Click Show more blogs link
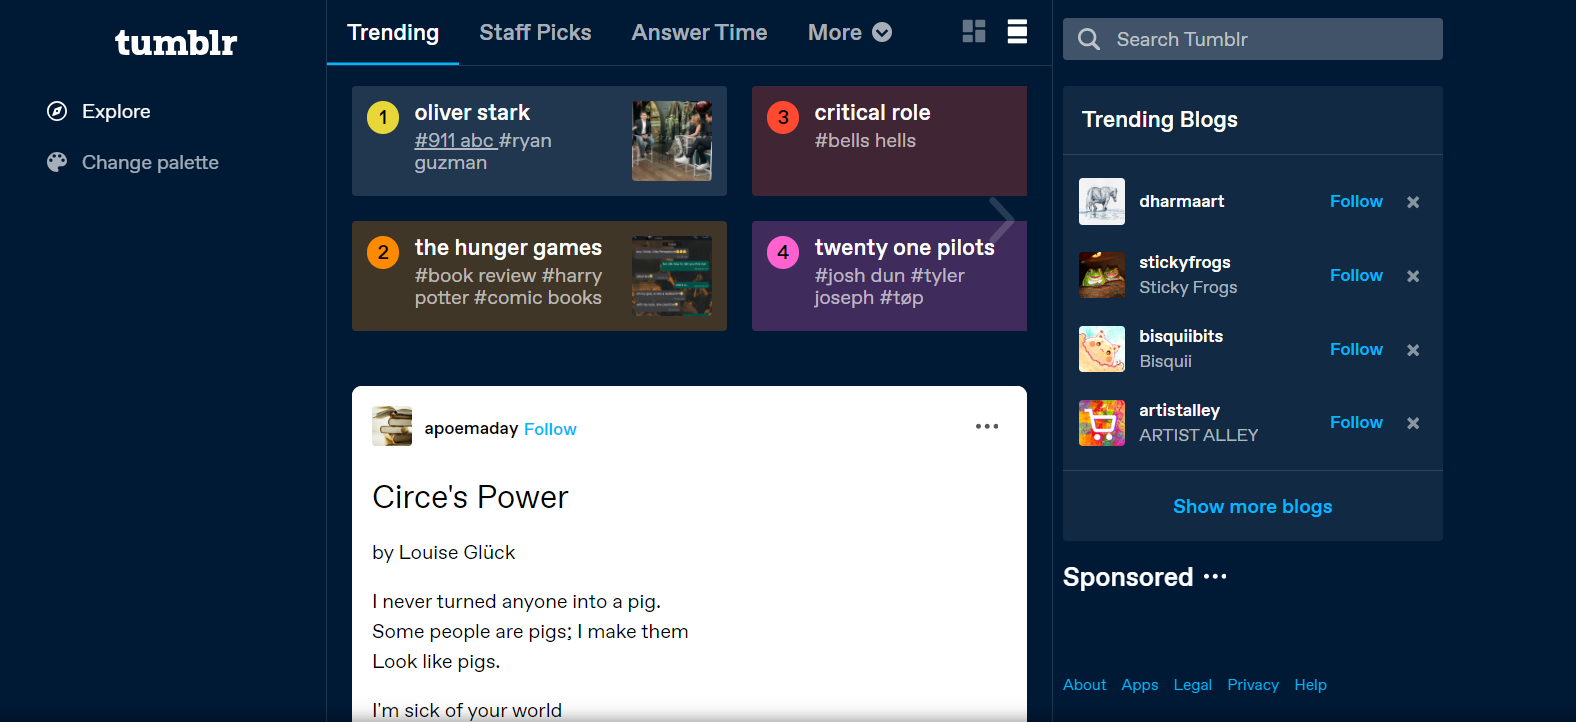1576x722 pixels. coord(1252,506)
